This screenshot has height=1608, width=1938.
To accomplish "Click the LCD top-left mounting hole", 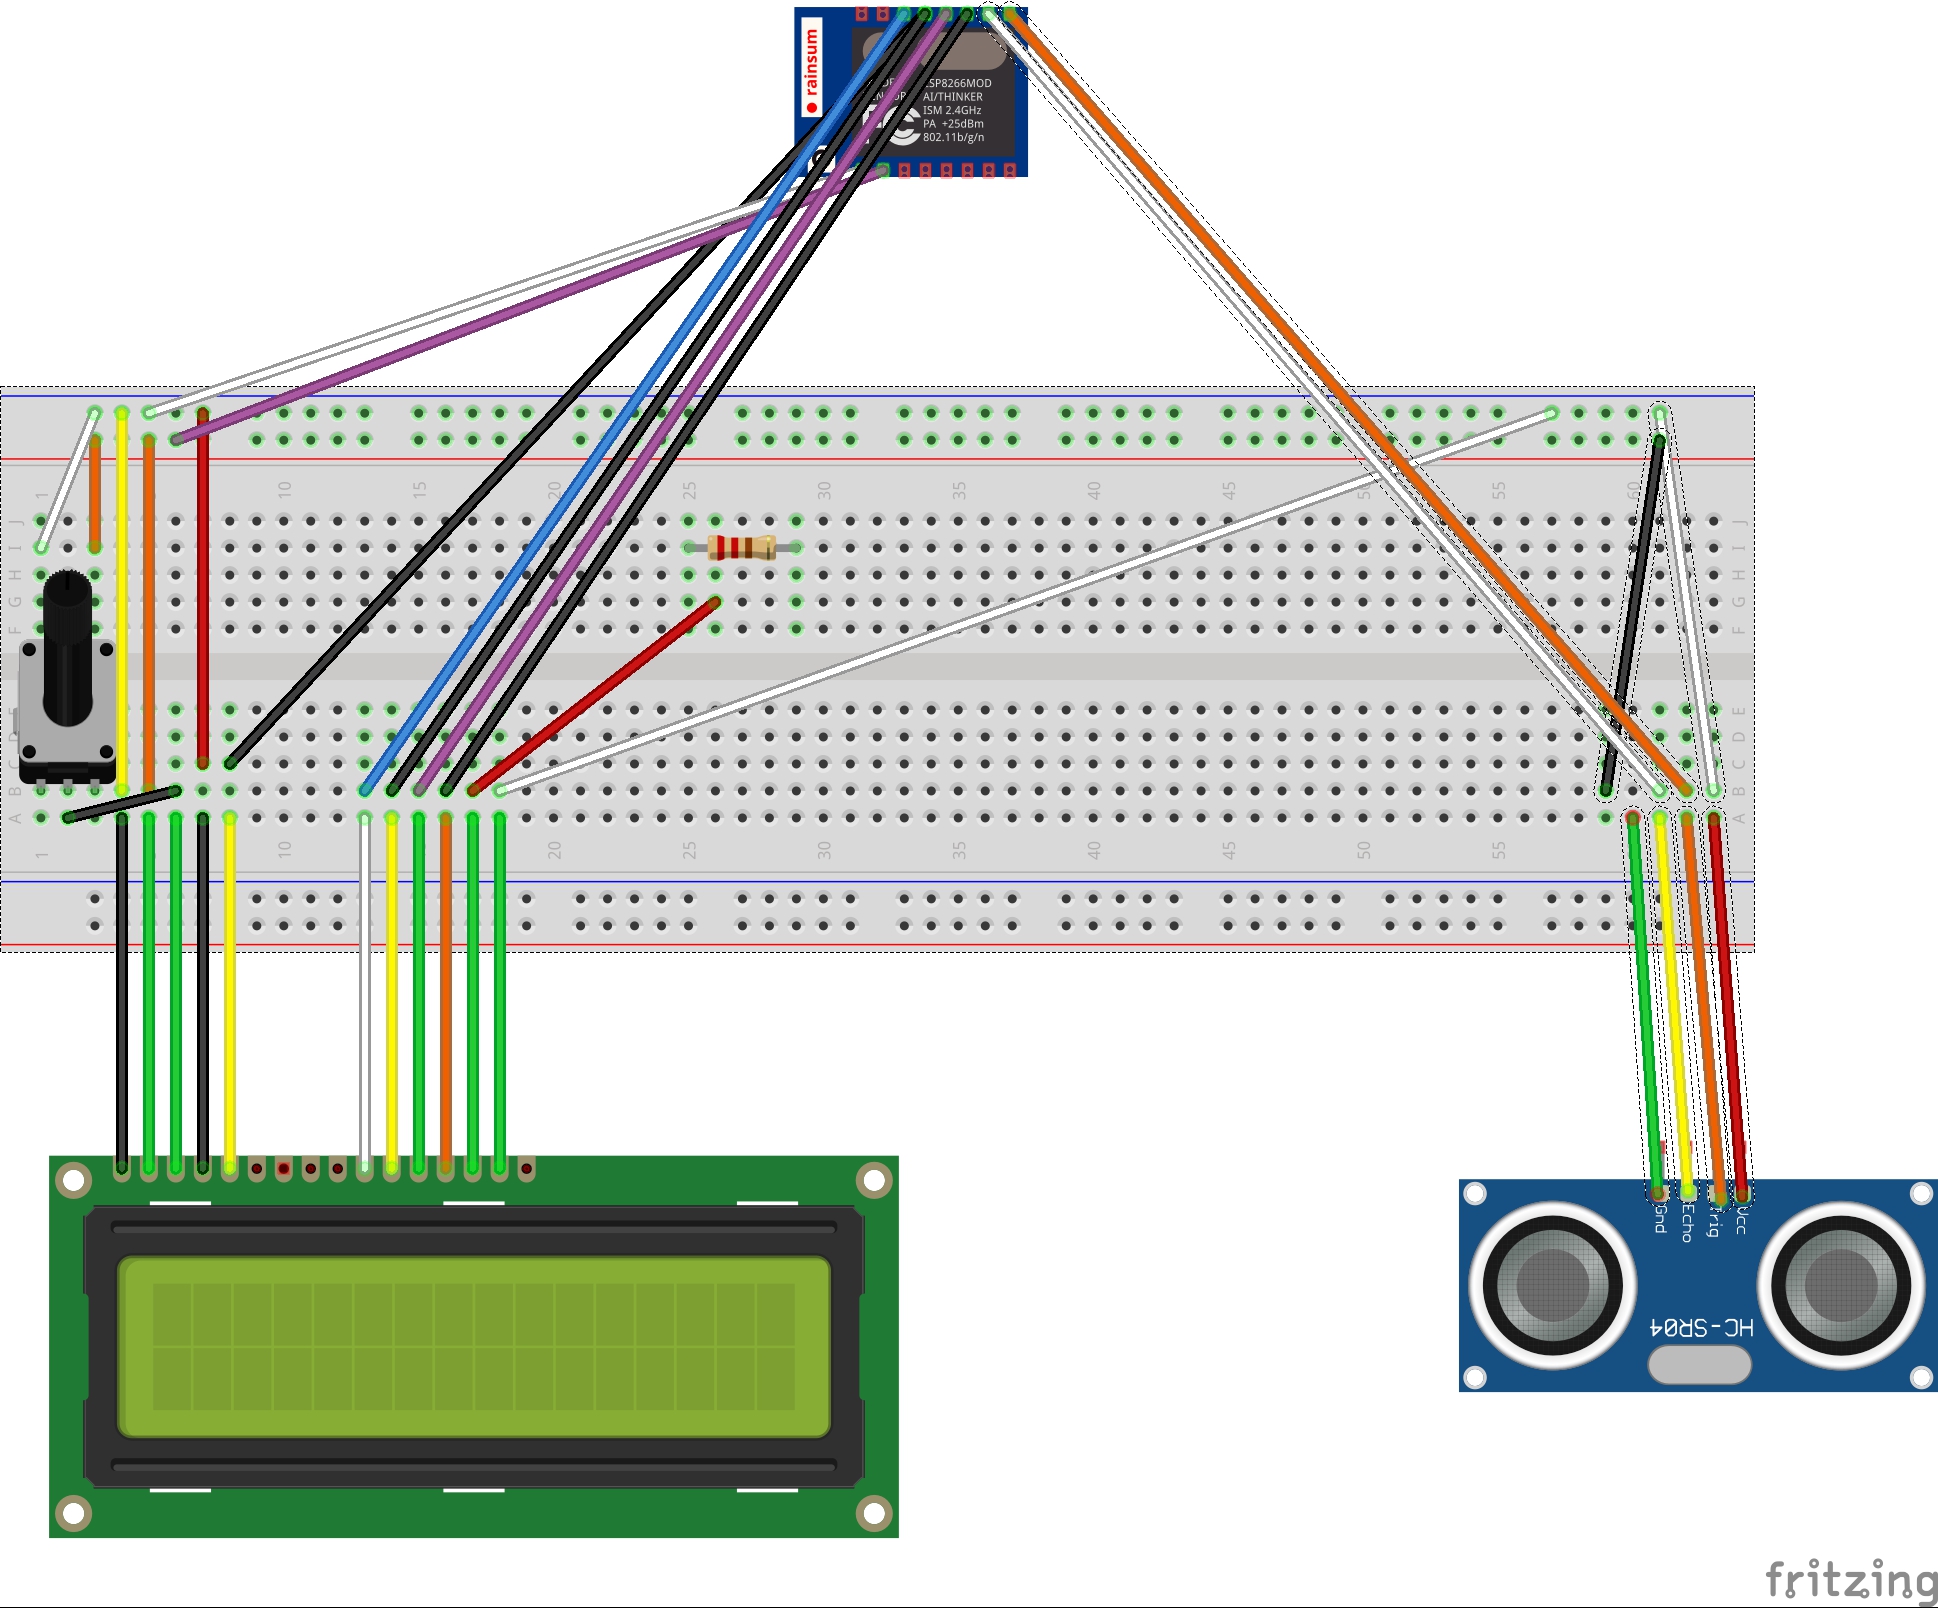I will [x=74, y=1181].
